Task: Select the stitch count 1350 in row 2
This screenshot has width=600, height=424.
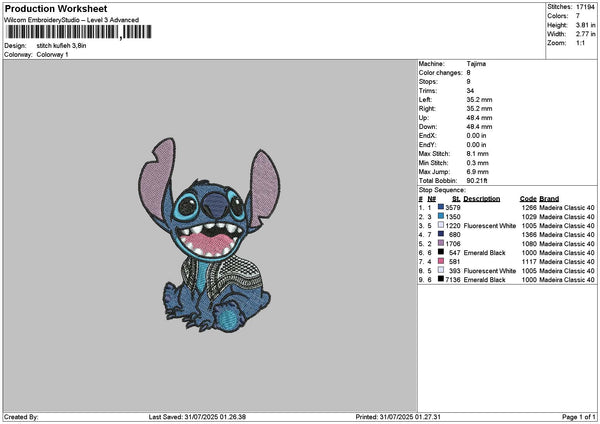Action: [x=453, y=217]
